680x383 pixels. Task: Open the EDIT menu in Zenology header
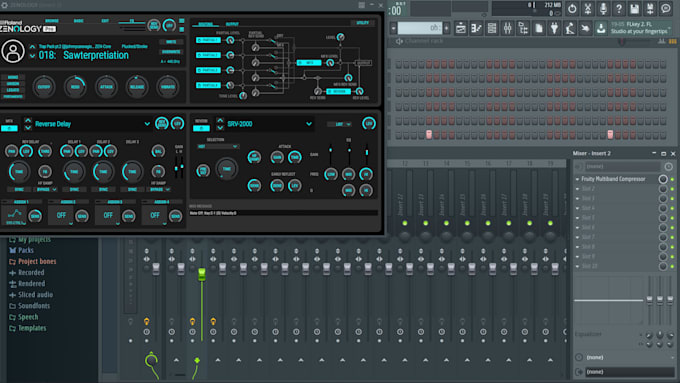pyautogui.click(x=105, y=20)
